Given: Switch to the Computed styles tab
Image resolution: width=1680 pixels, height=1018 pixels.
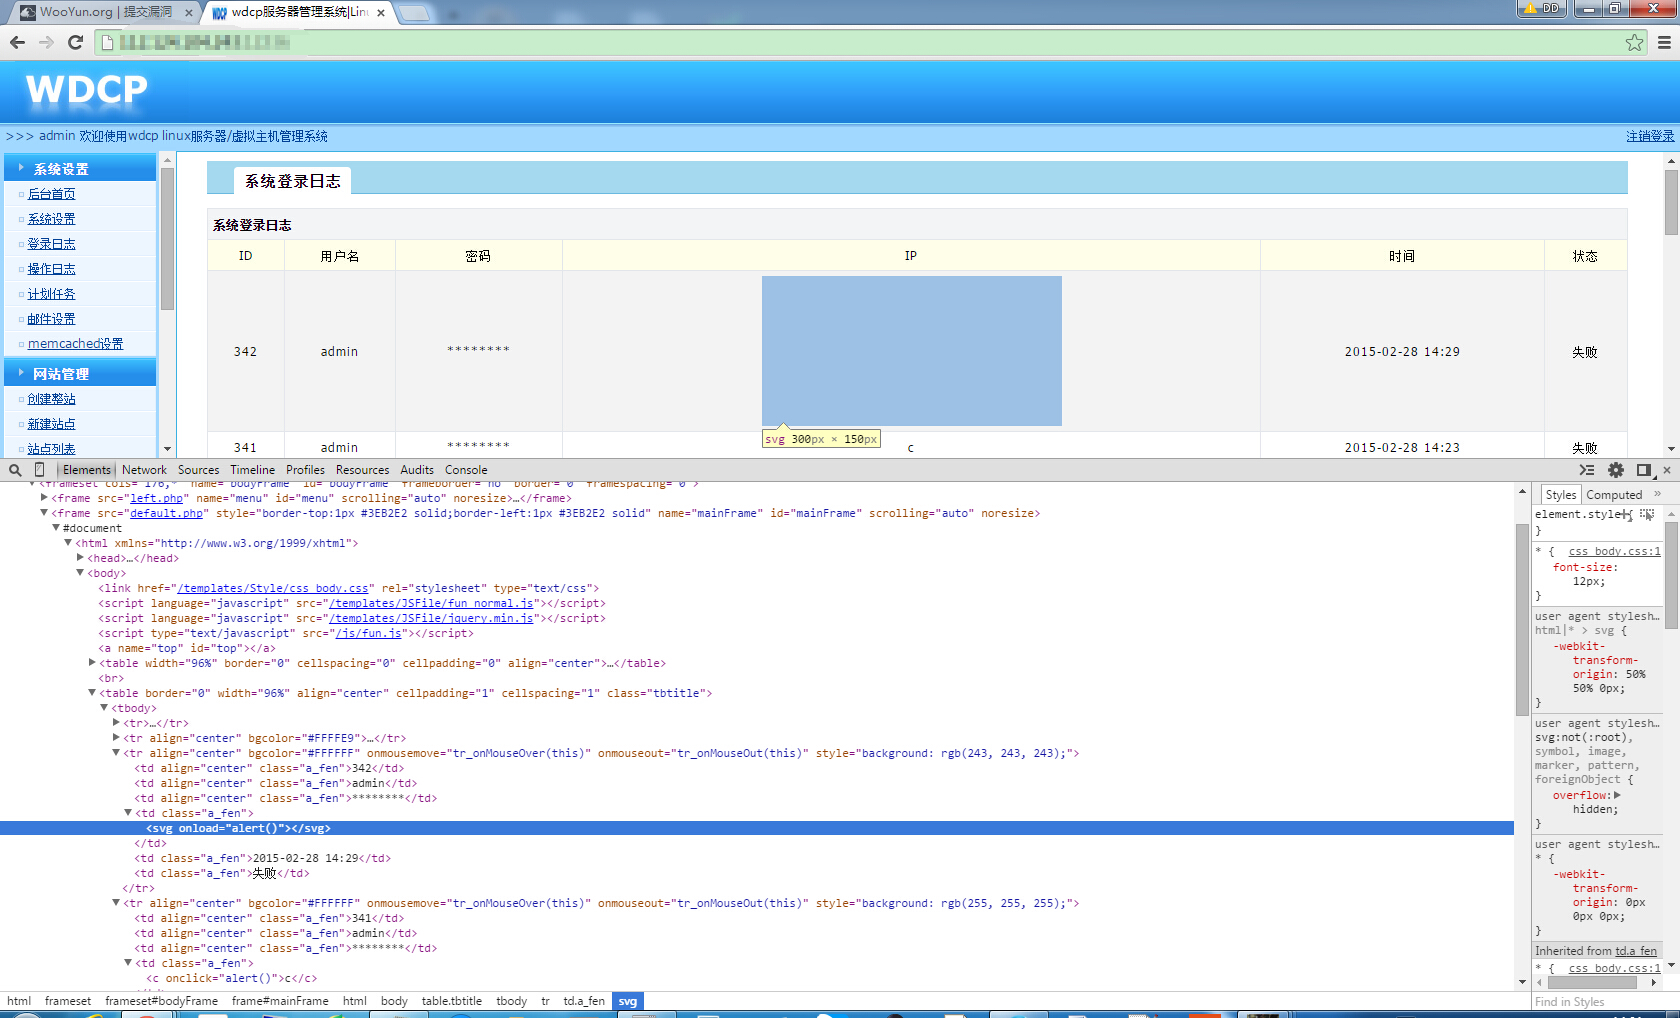Looking at the screenshot, I should point(1614,495).
